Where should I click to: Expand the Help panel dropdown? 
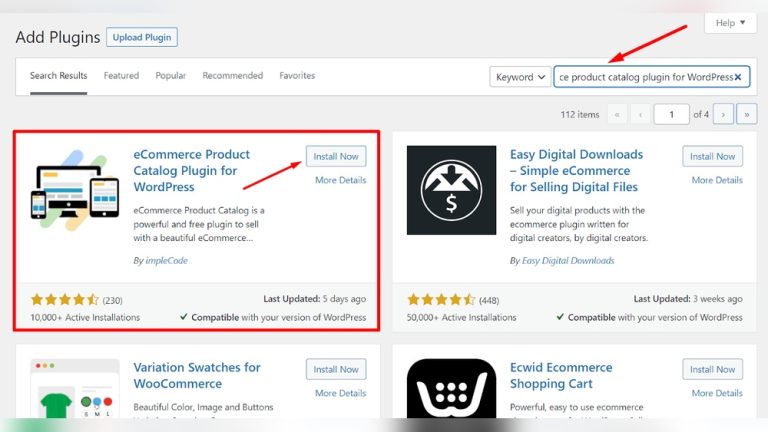[x=730, y=23]
